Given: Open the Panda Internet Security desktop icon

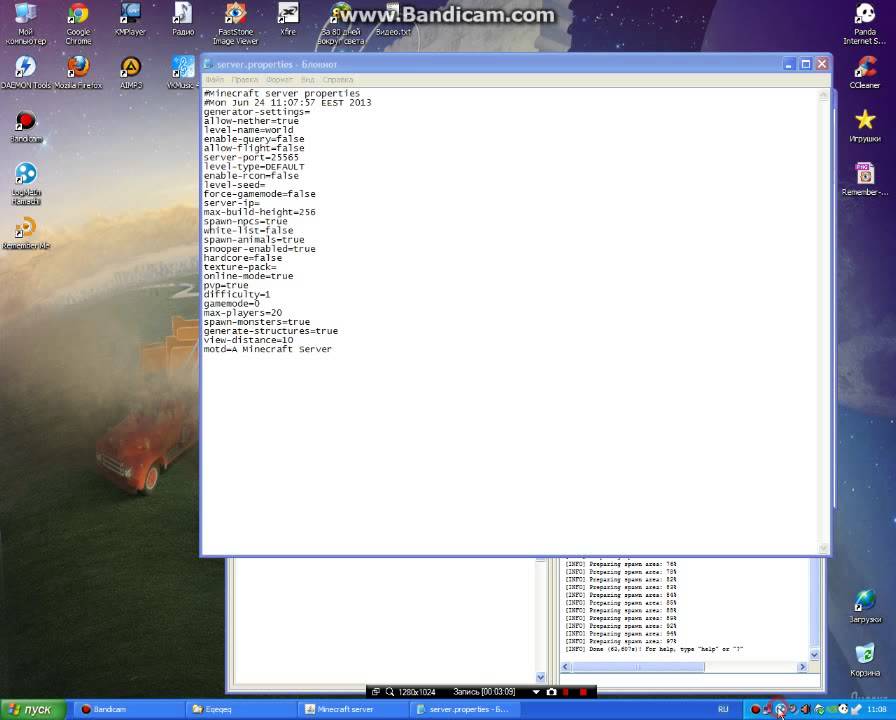Looking at the screenshot, I should [865, 23].
